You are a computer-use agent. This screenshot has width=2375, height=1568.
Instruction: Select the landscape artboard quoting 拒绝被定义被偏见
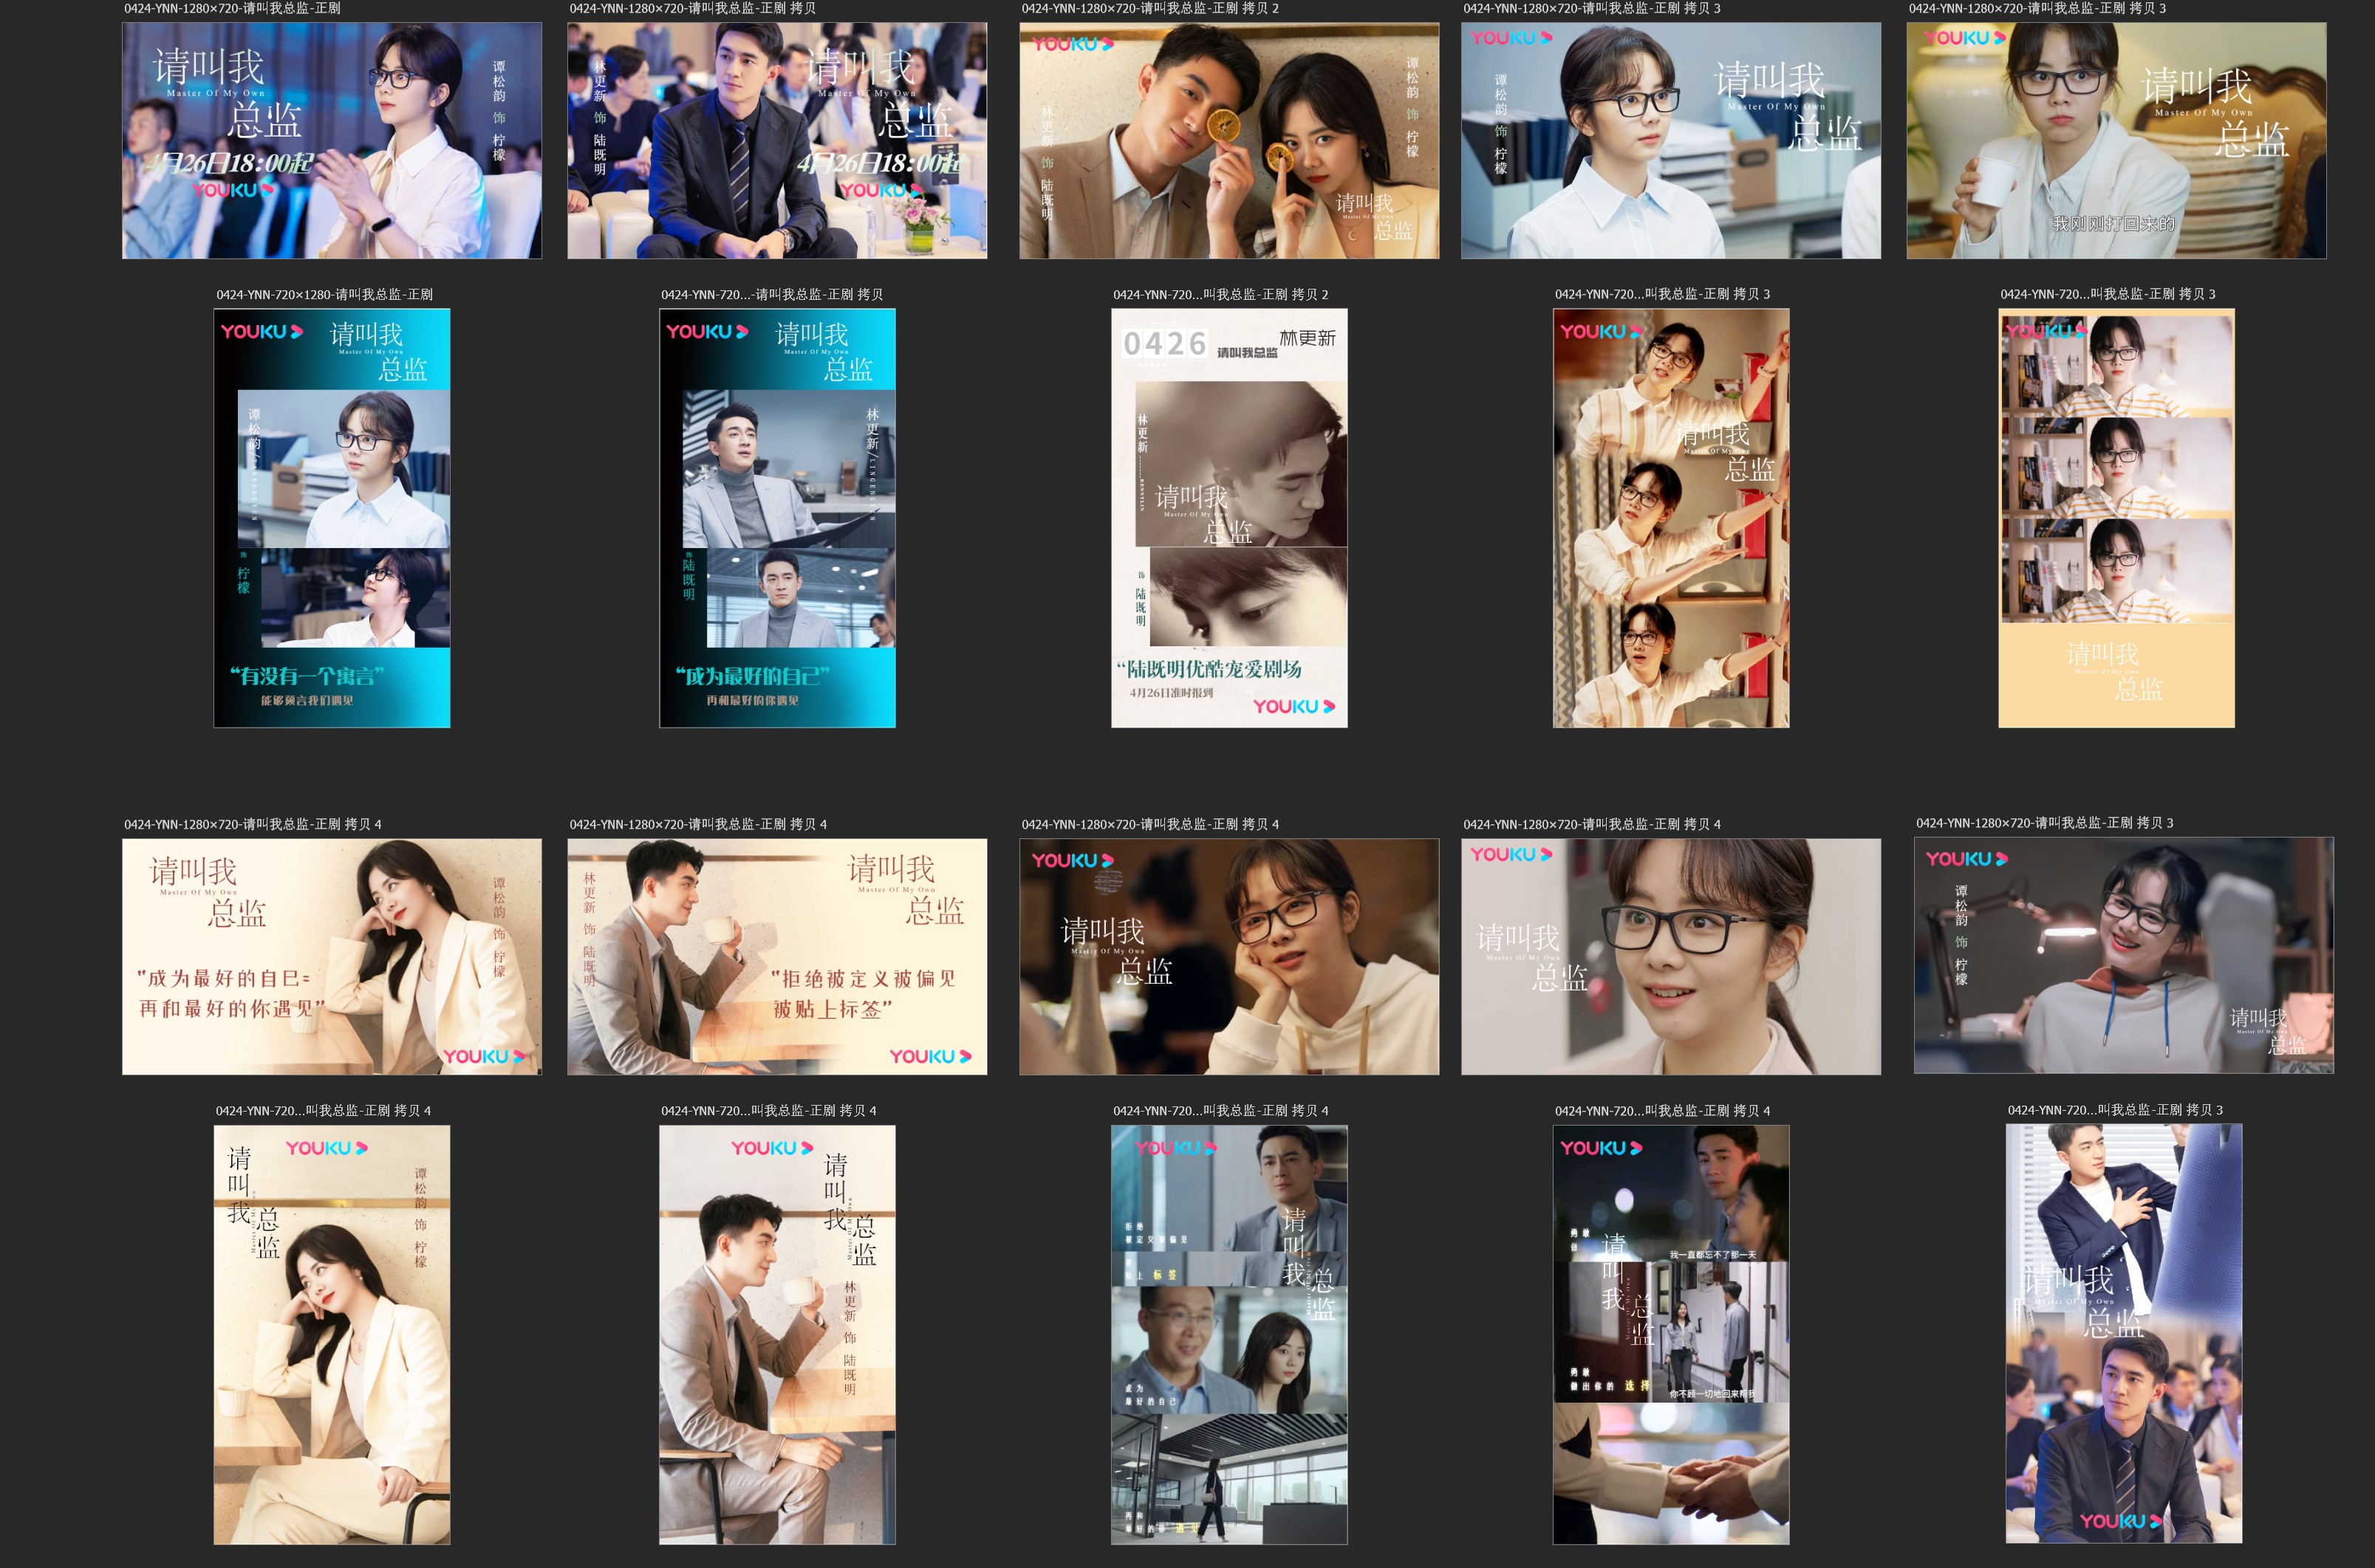pos(777,957)
